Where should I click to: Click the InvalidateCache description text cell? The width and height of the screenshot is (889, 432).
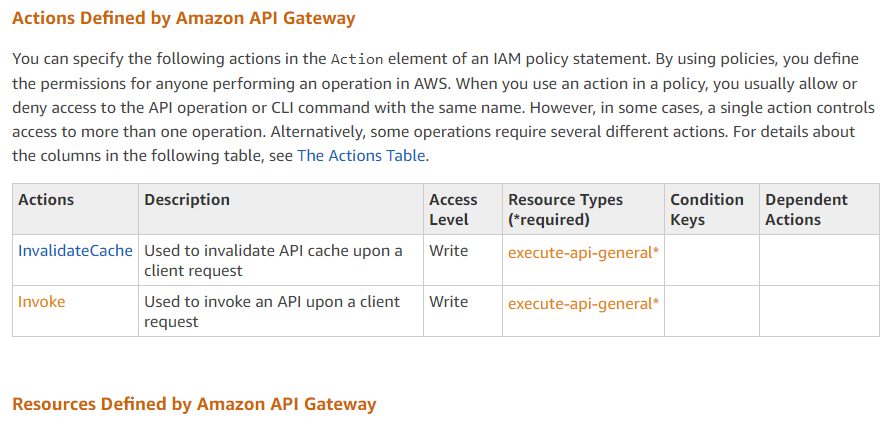[x=273, y=260]
